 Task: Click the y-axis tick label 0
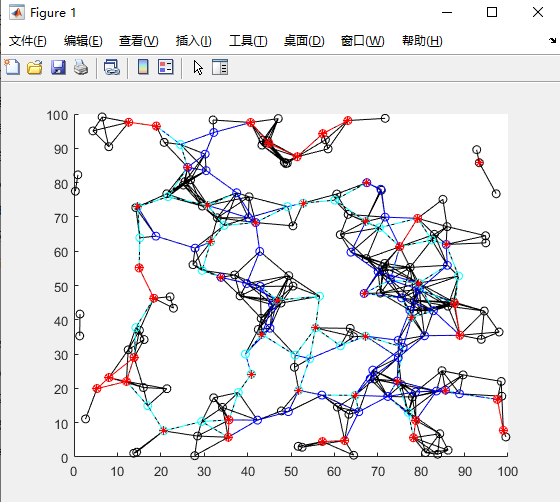tap(65, 458)
